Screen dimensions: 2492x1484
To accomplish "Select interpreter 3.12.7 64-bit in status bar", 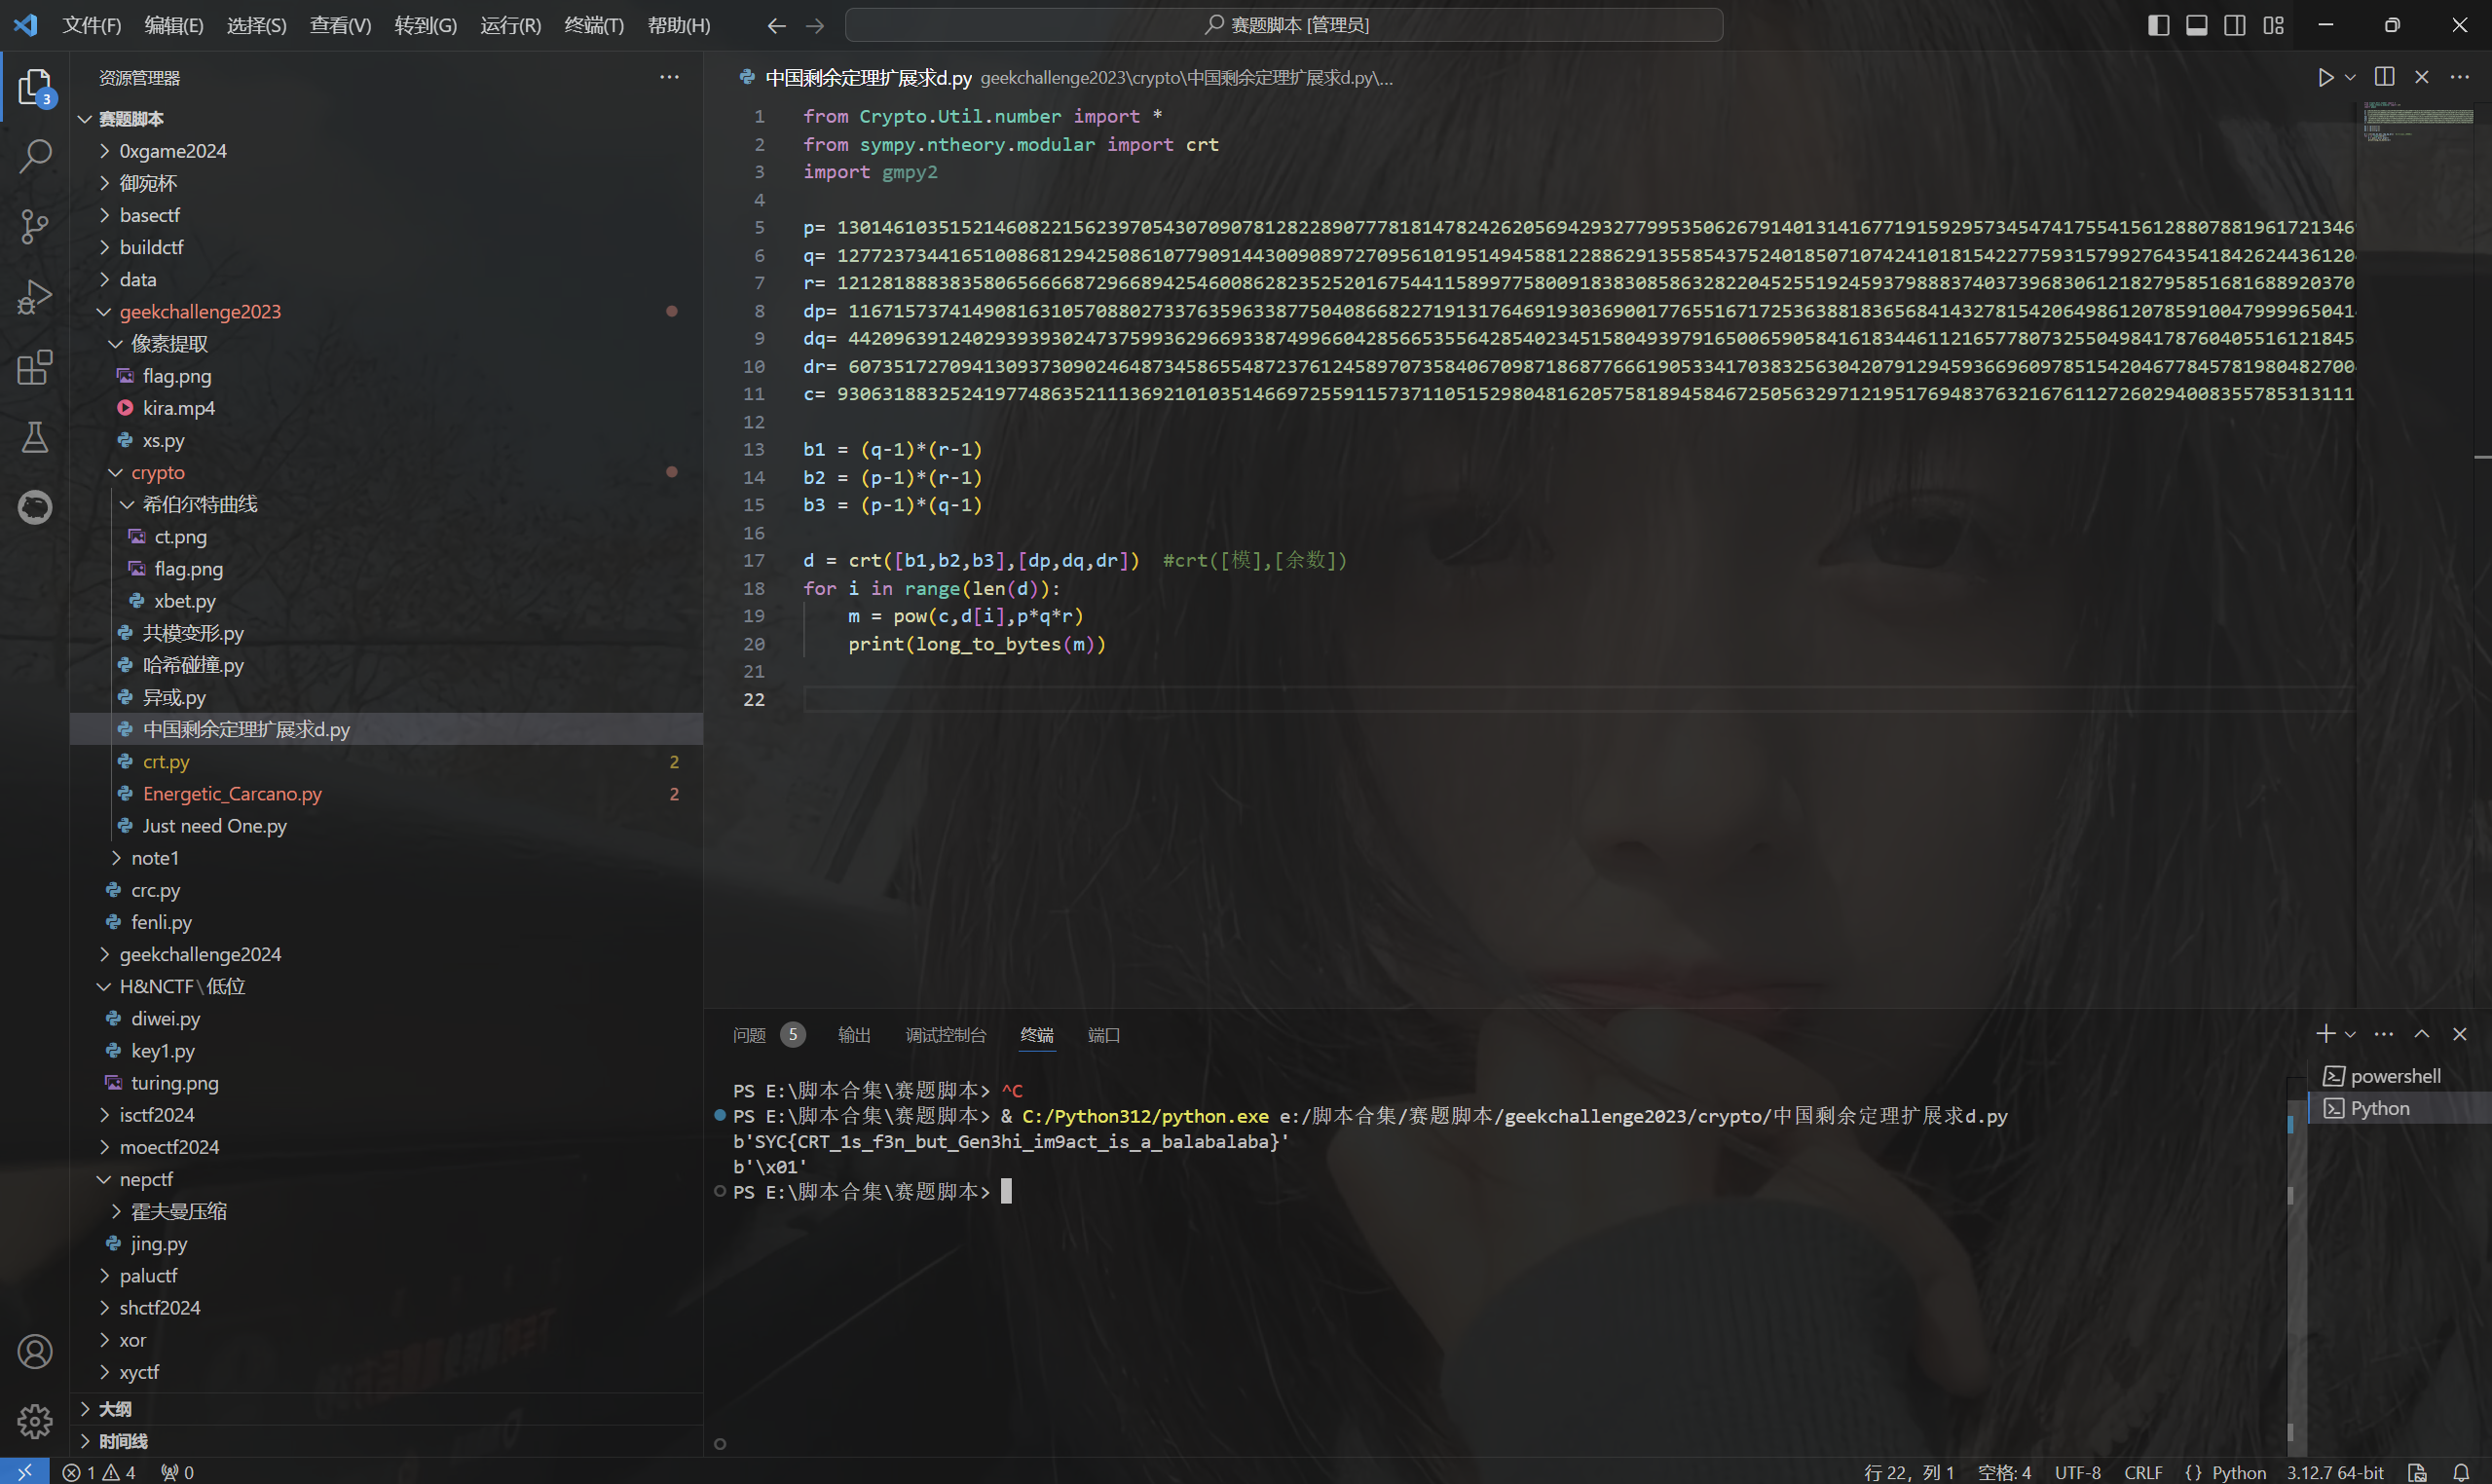I will 2335,1472.
